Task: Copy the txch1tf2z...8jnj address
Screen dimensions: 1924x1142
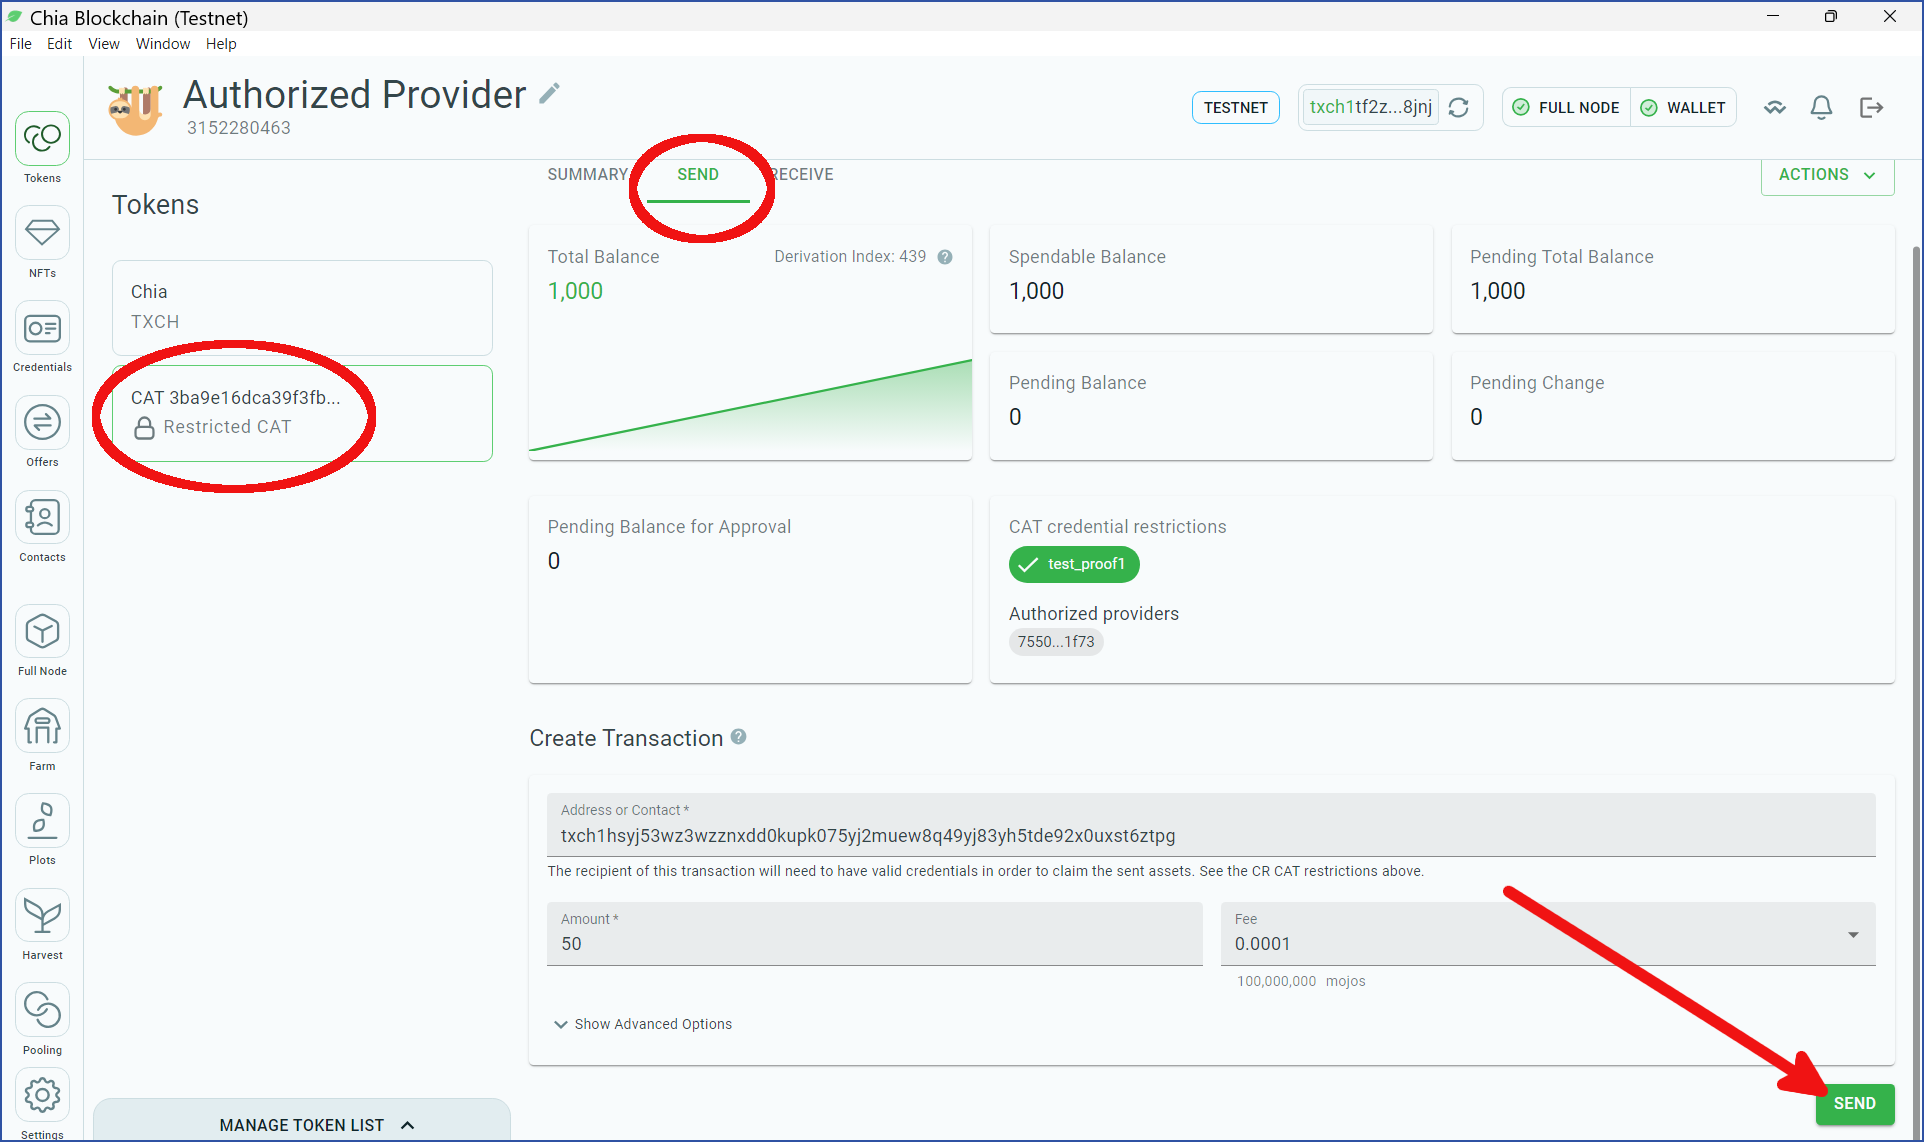Action: point(1370,107)
